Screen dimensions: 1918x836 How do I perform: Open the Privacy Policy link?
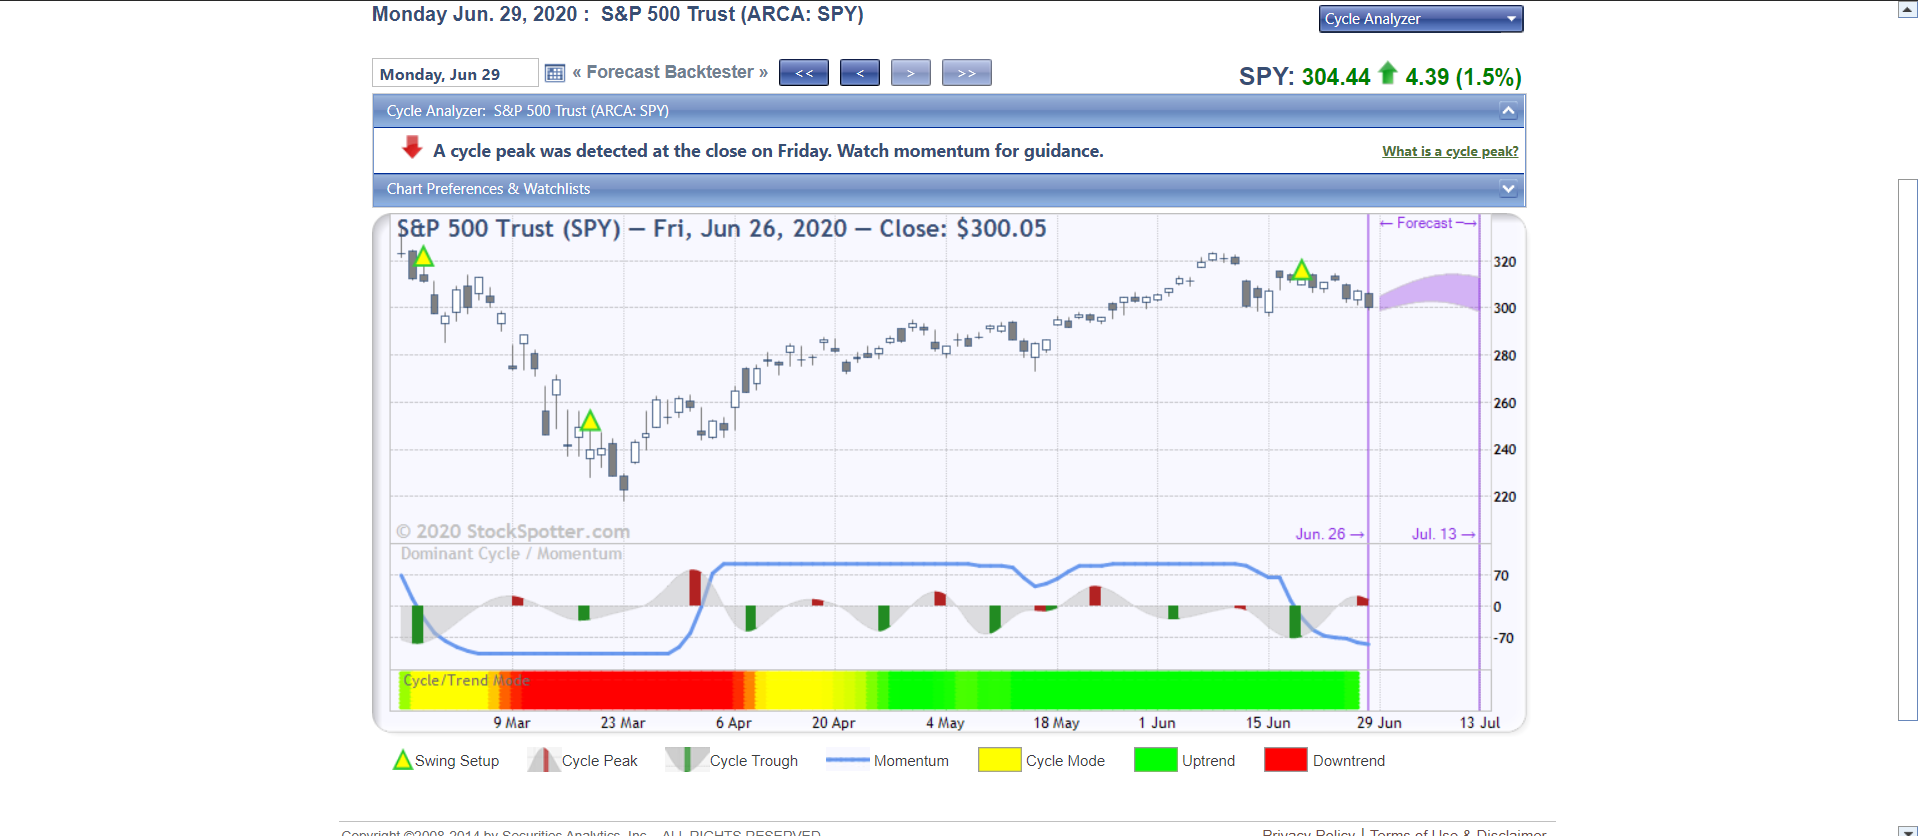1308,831
